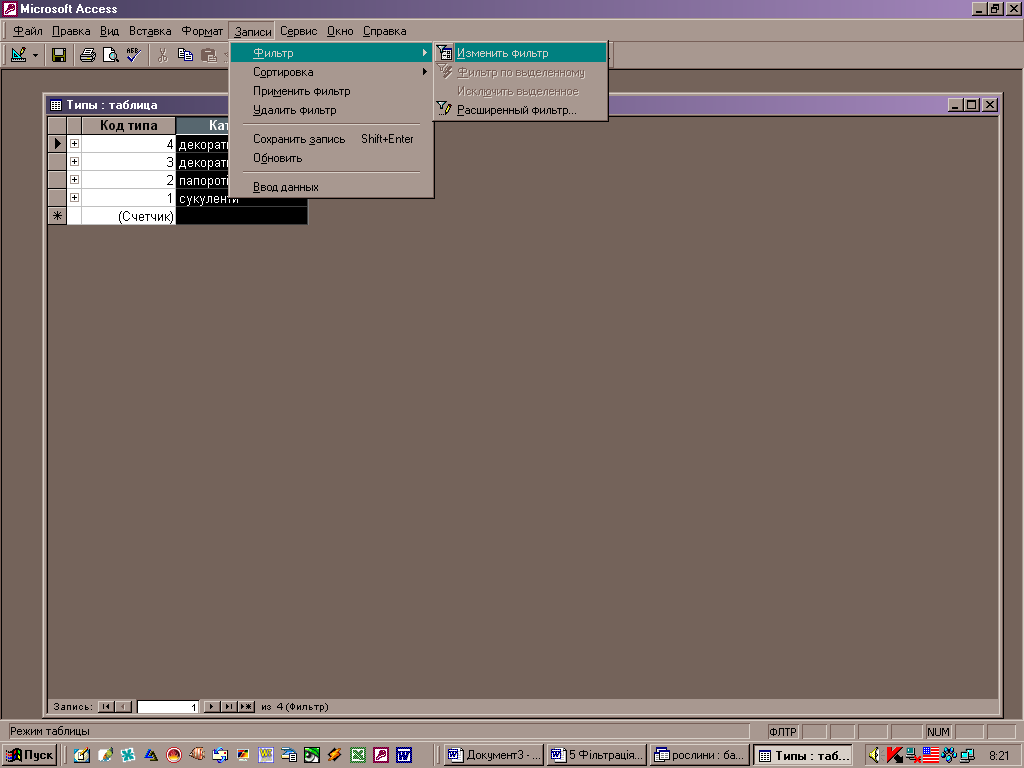Image resolution: width=1024 pixels, height=768 pixels.
Task: Go to first record navigation button
Action: [106, 707]
